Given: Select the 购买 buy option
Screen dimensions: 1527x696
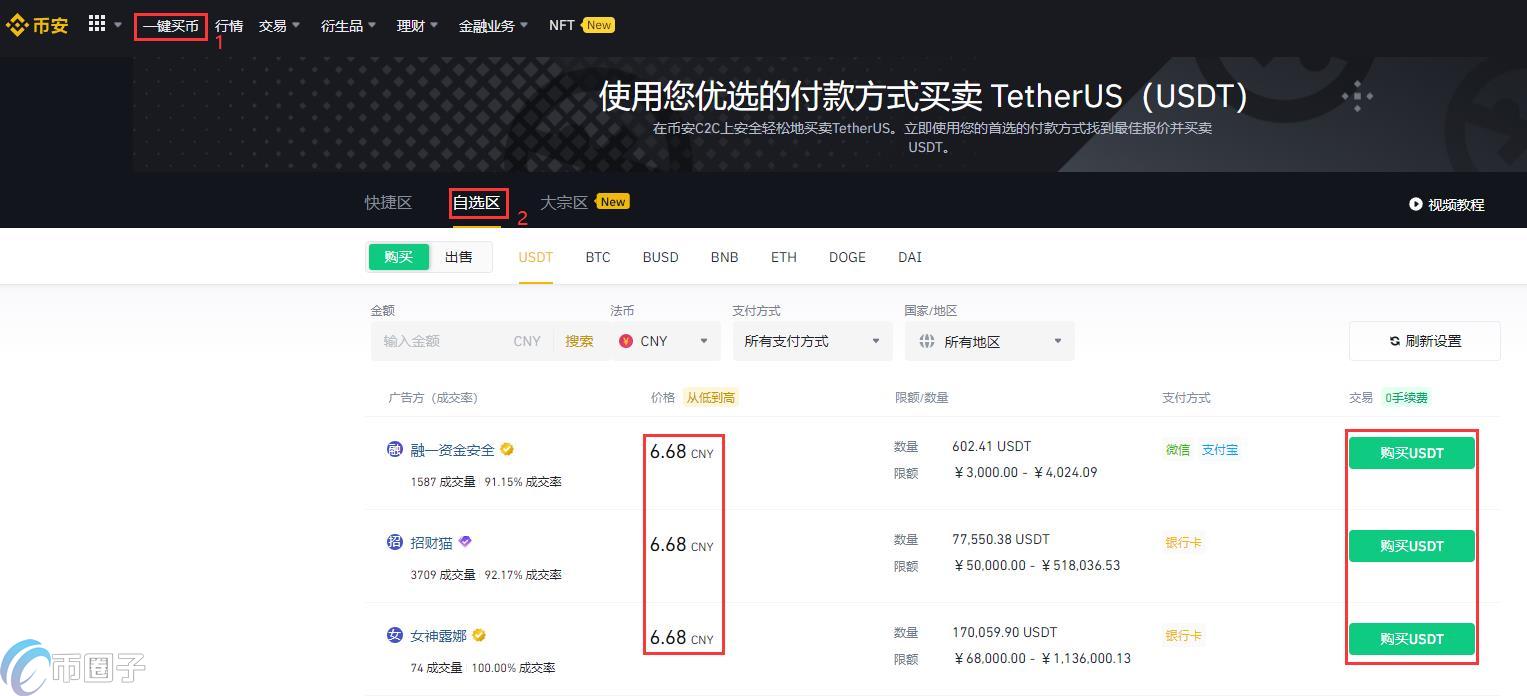Looking at the screenshot, I should click(398, 256).
